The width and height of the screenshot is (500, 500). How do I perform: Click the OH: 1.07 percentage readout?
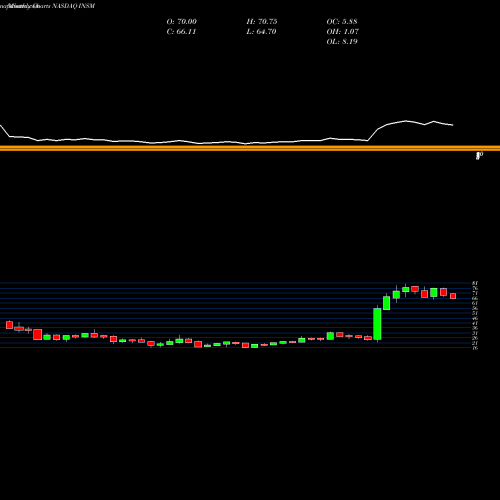[343, 32]
